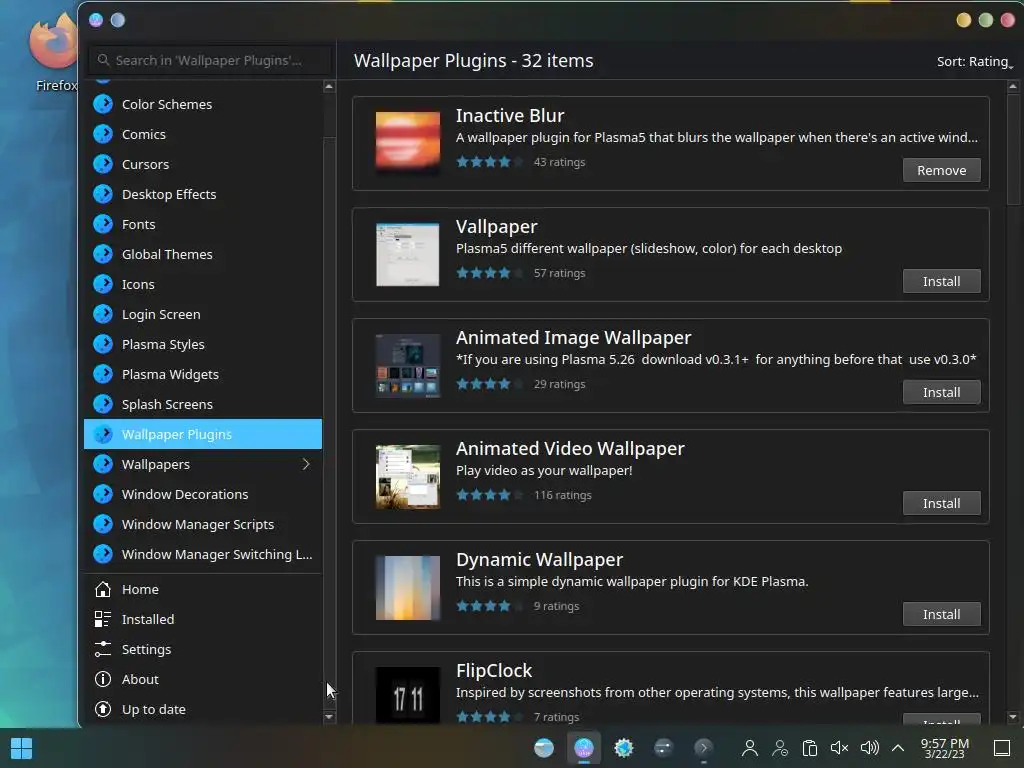Viewport: 1024px width, 768px height.
Task: Select Wallpaper Plugins category
Action: pyautogui.click(x=203, y=434)
